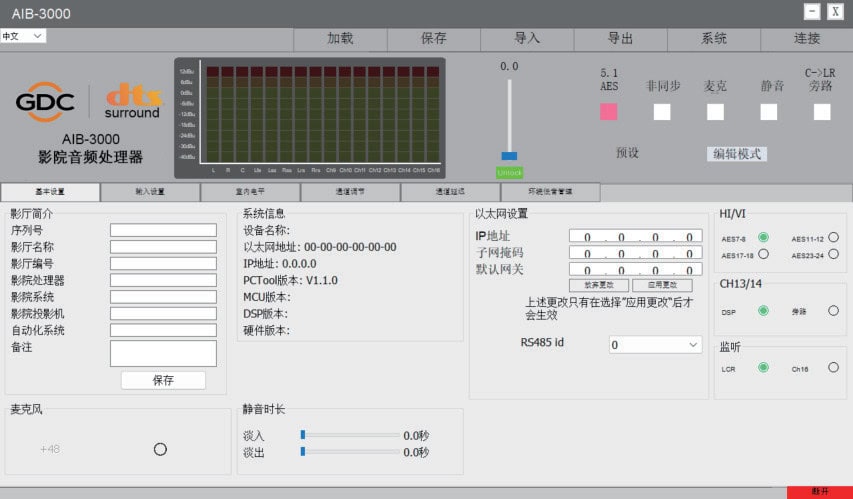
Task: Select the AES11-12 HI/VI radio
Action: (833, 237)
